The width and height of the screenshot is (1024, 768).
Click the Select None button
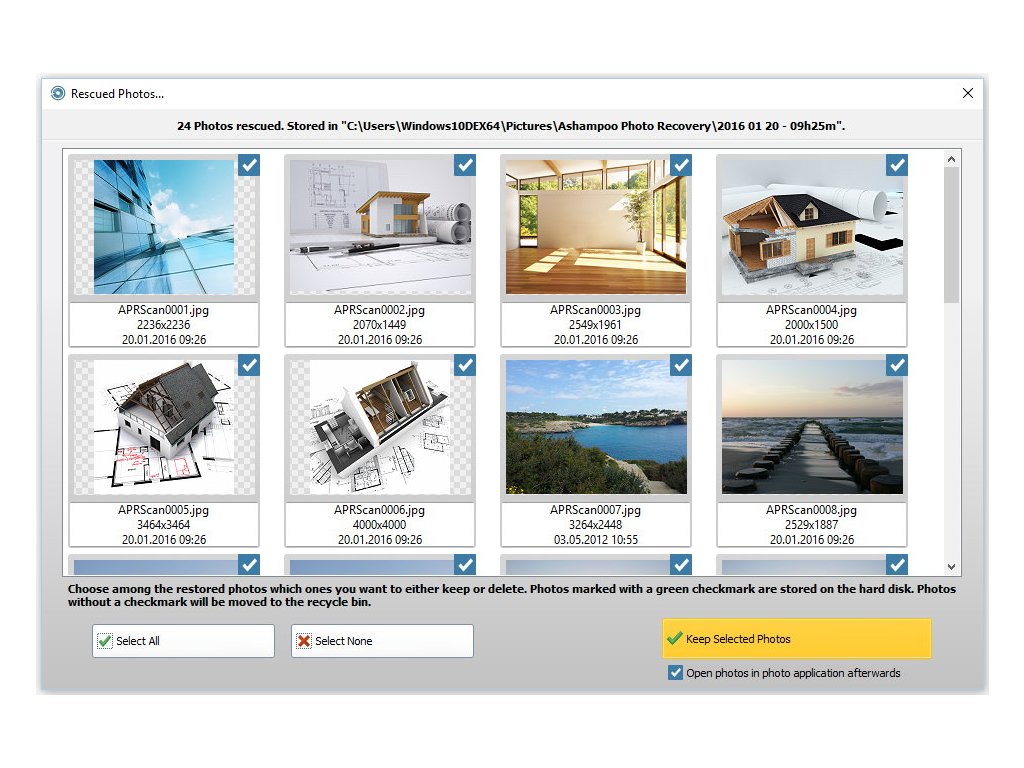coord(382,641)
